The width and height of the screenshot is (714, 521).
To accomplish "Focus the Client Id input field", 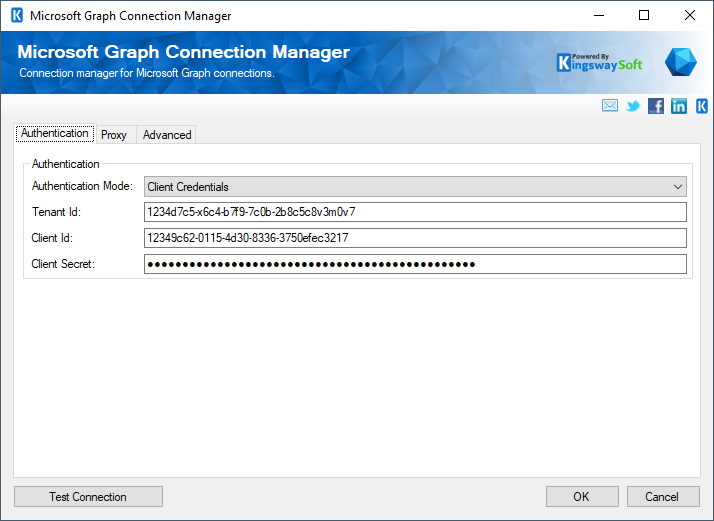I will 415,238.
